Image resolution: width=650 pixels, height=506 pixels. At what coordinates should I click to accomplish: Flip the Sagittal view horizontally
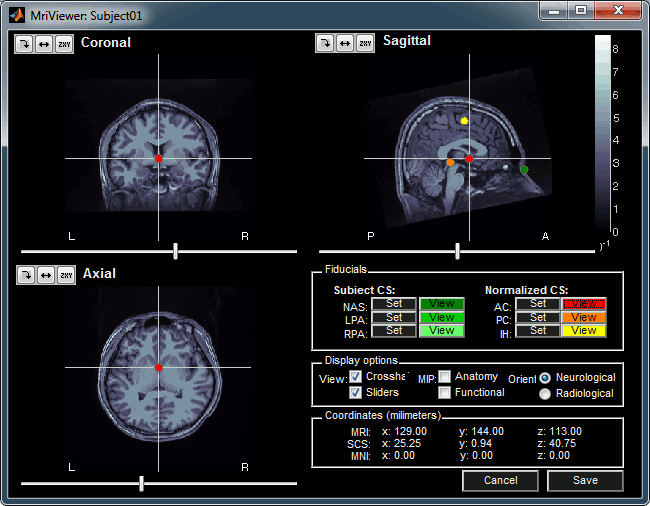click(345, 43)
